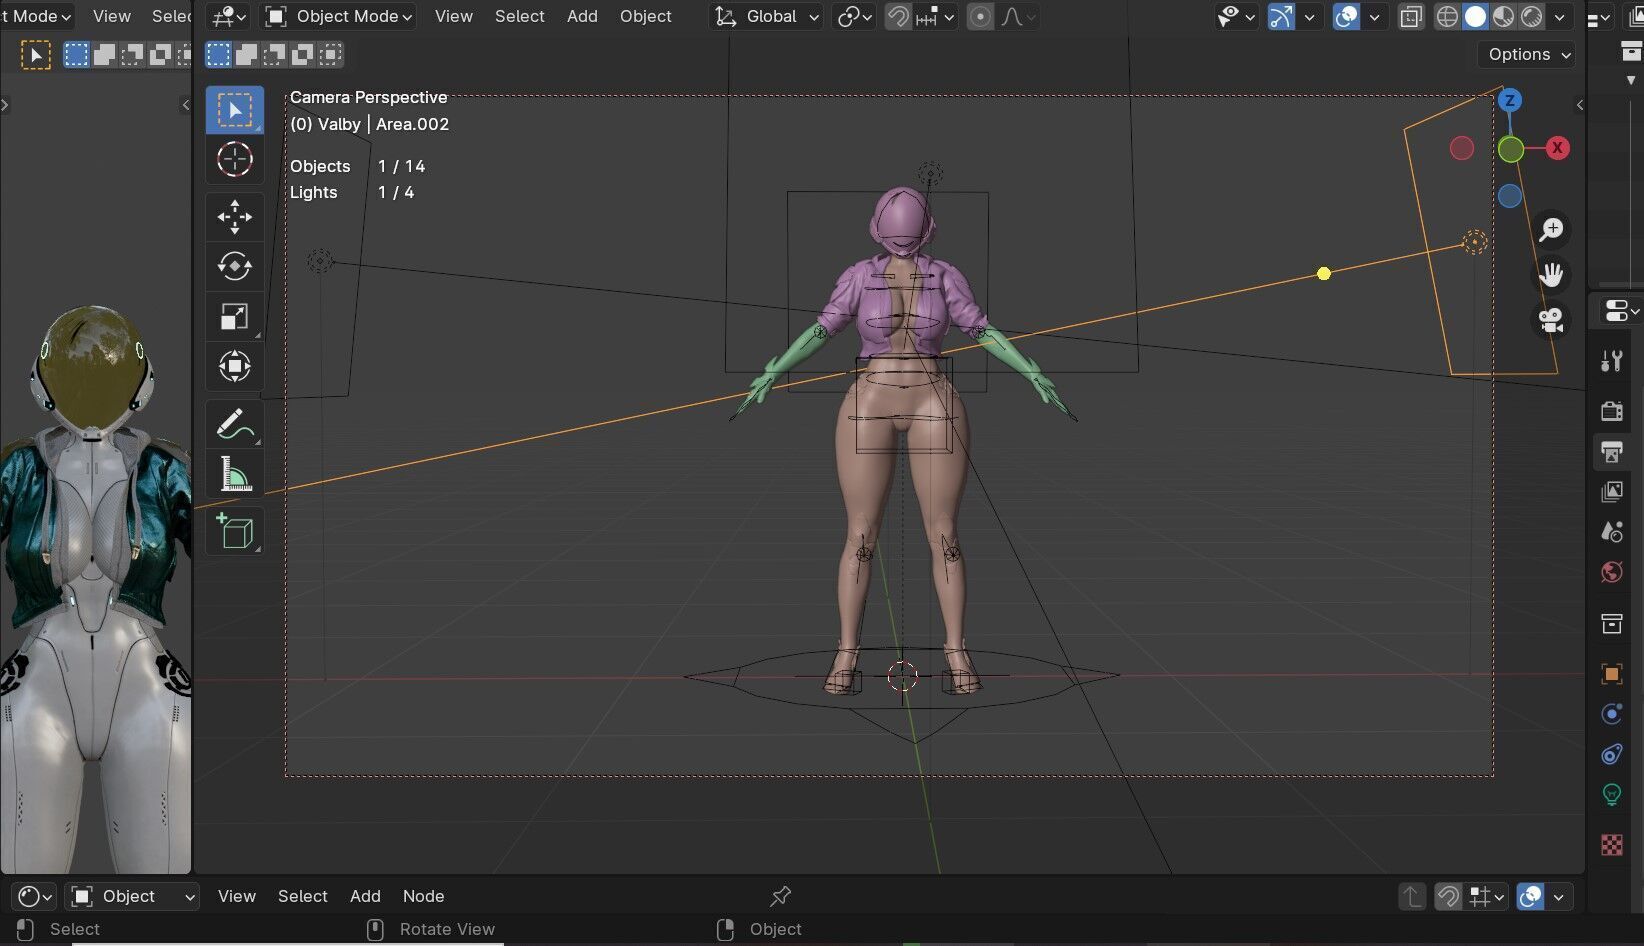Screen dimensions: 1644x946
Task: Open the Output properties tab
Action: click(x=1611, y=452)
